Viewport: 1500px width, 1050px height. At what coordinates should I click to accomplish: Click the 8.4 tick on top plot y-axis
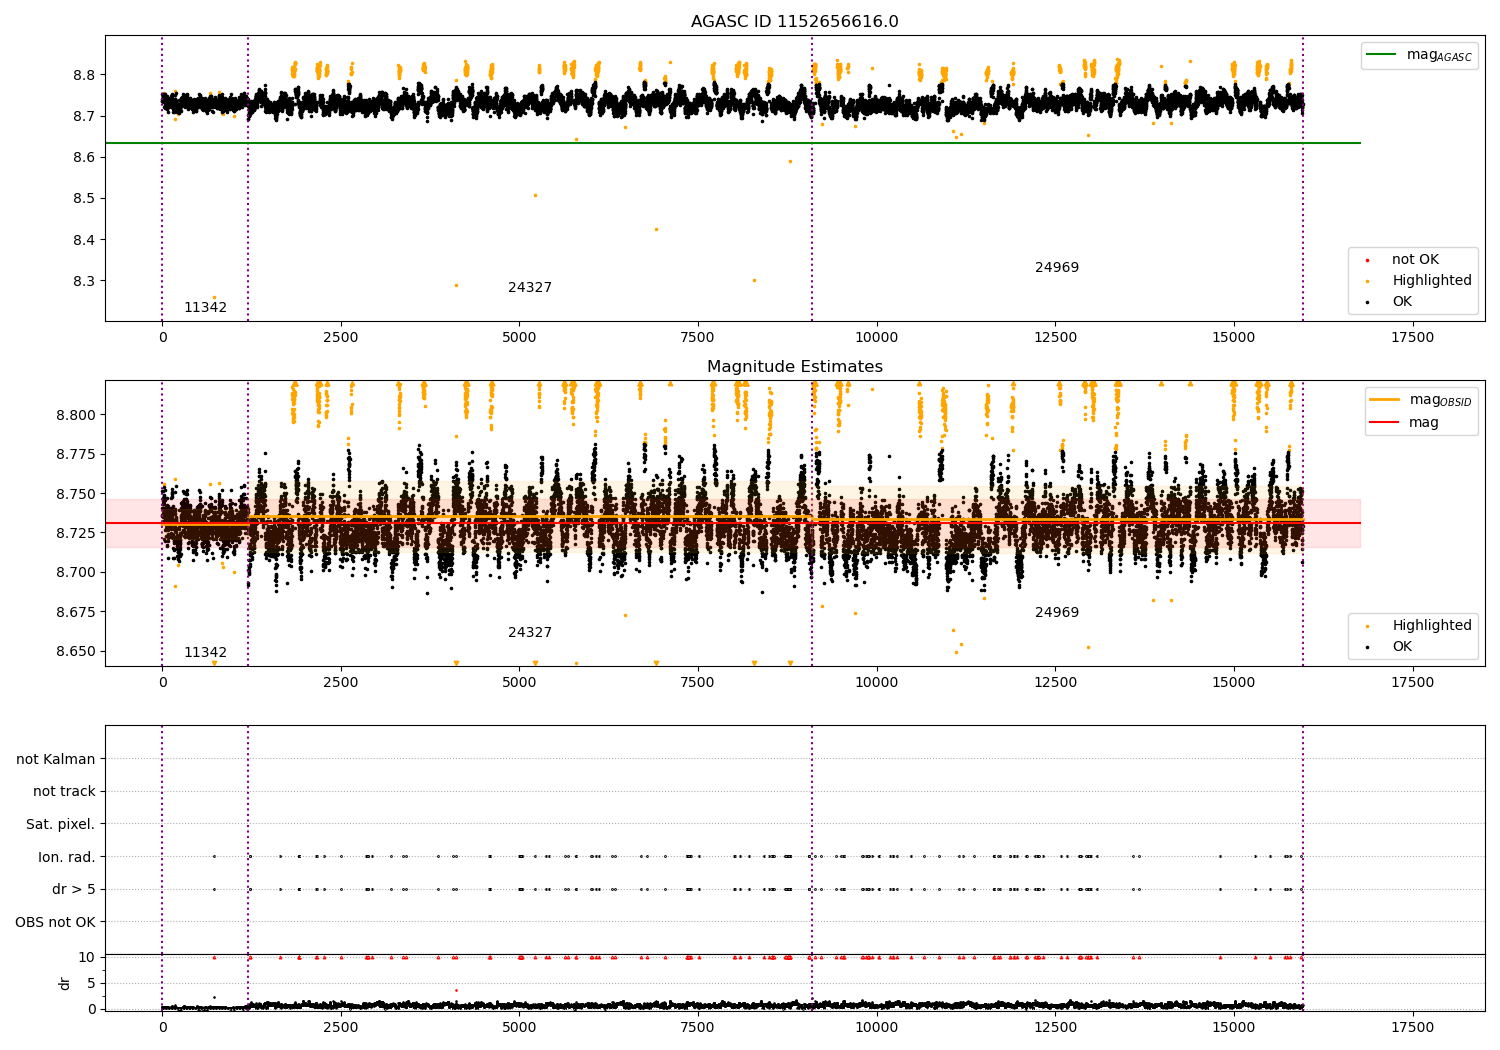click(84, 240)
